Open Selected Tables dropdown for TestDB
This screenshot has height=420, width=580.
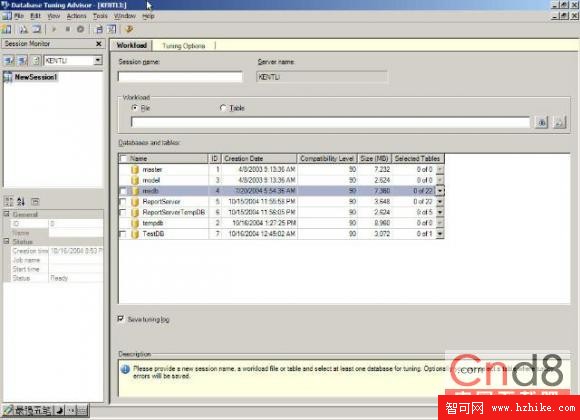pyautogui.click(x=440, y=234)
